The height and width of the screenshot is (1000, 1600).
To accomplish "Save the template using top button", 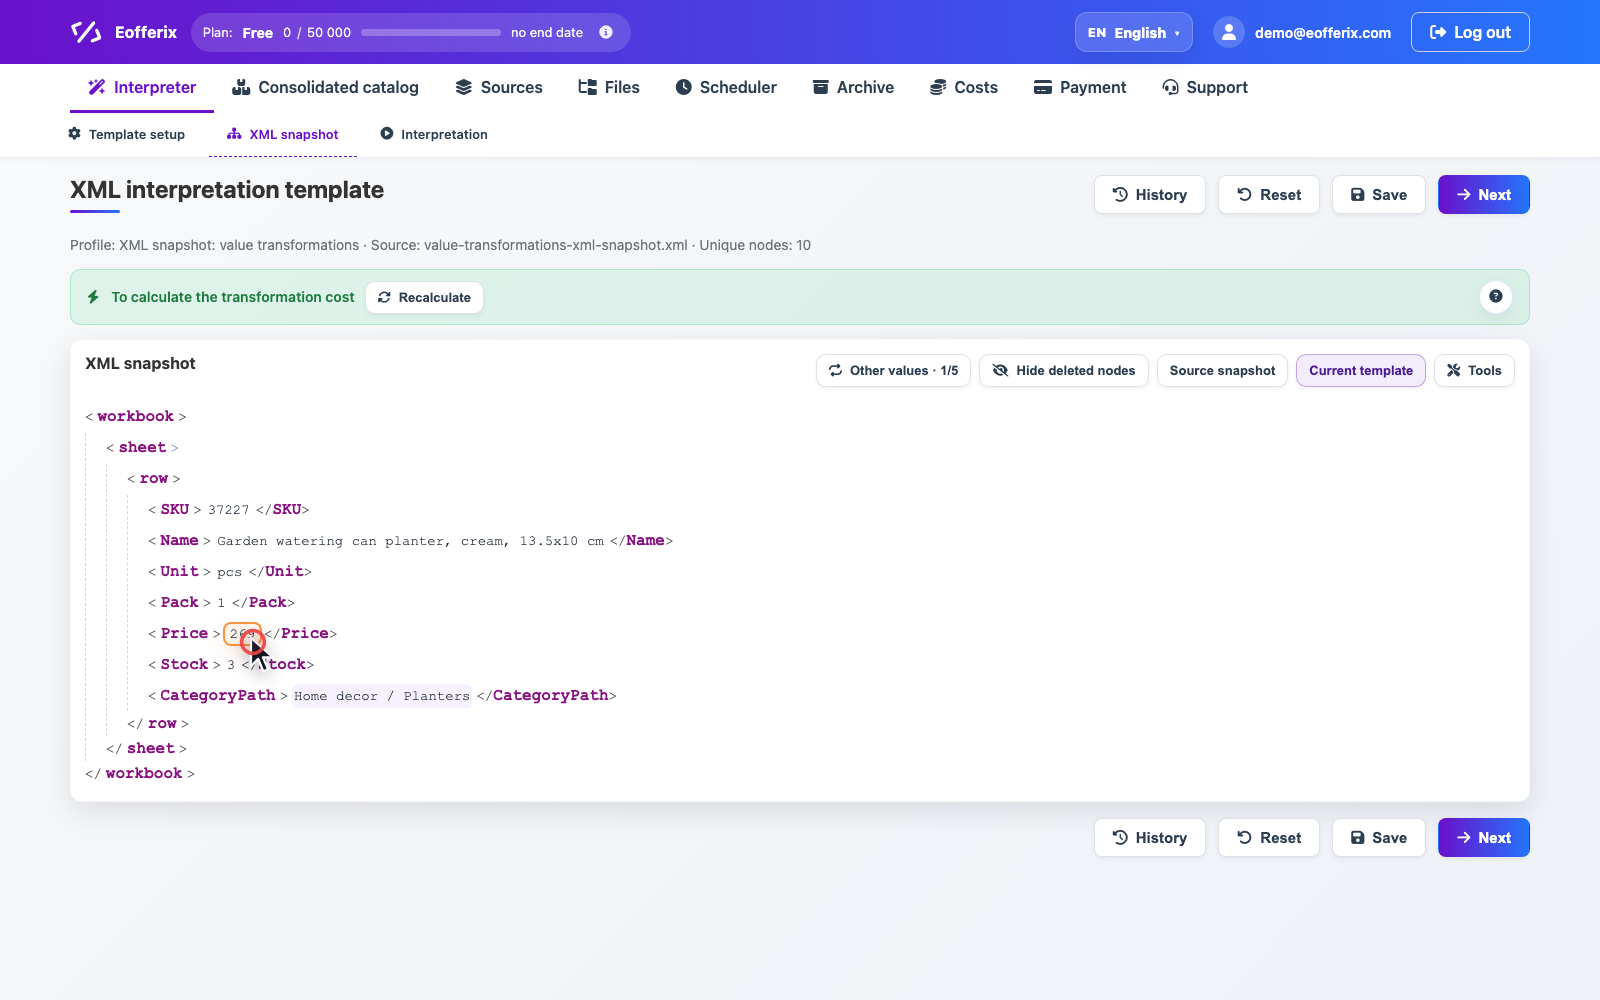I will point(1379,195).
